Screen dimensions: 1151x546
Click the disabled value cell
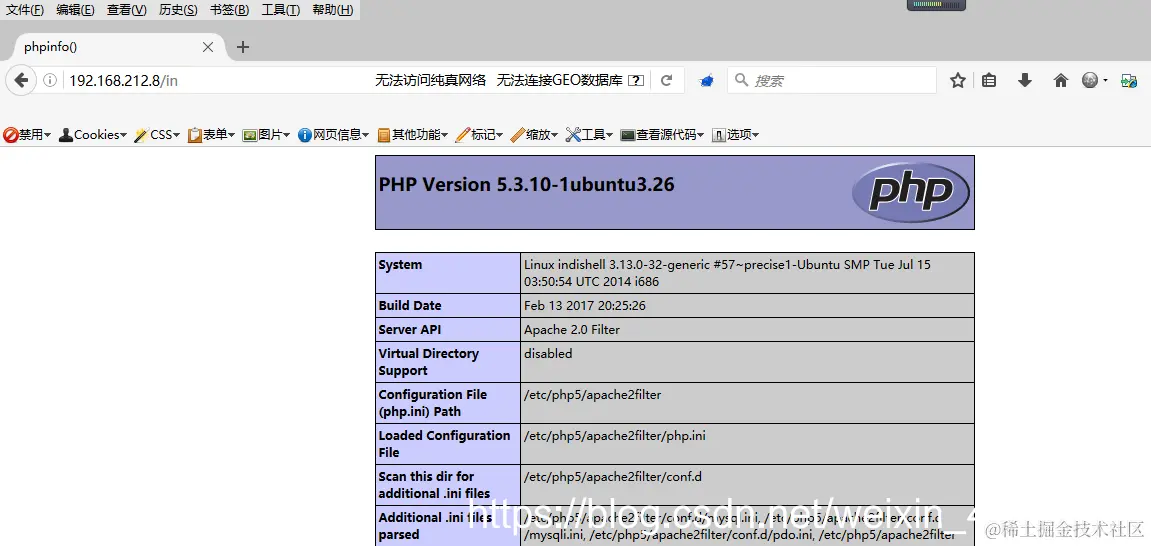747,362
